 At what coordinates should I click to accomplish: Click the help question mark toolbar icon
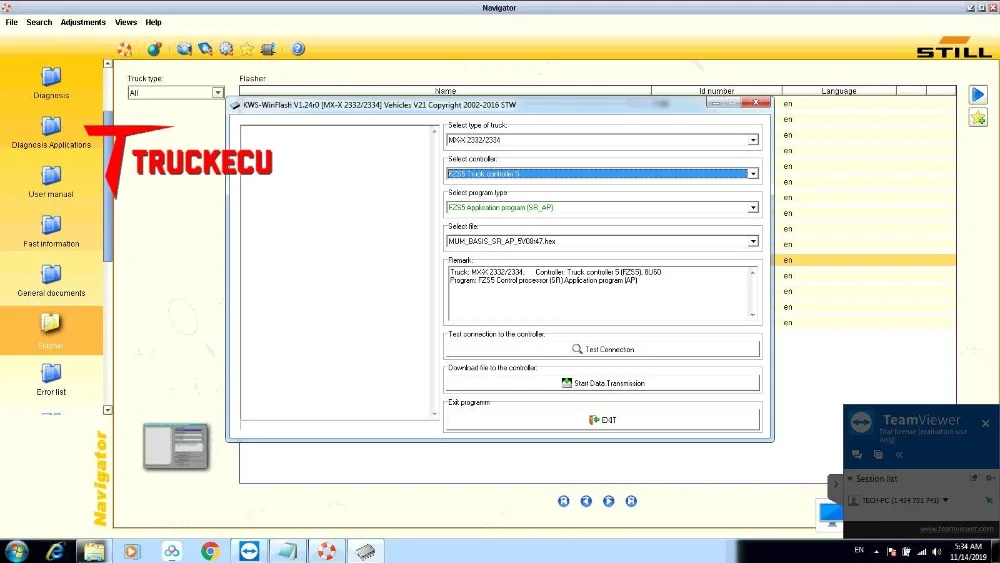(298, 48)
